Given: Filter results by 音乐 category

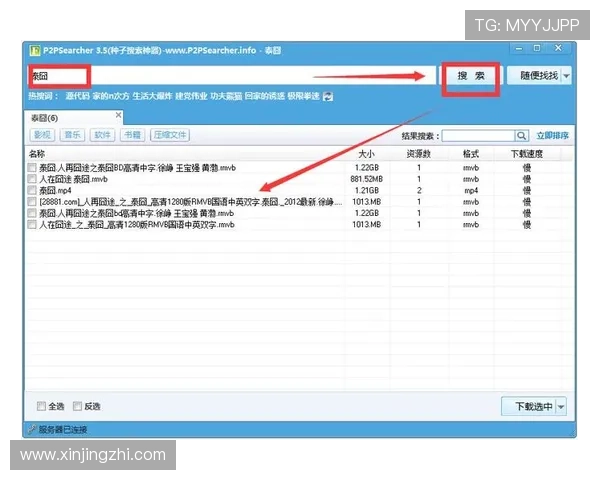Looking at the screenshot, I should point(72,135).
